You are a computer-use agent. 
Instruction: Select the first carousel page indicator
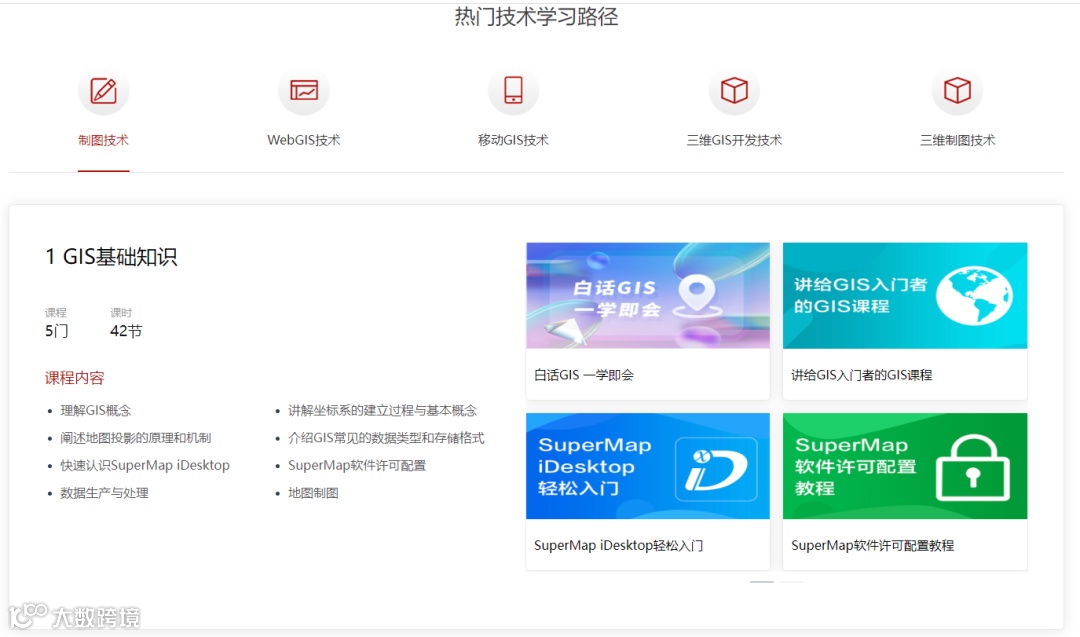(x=762, y=582)
